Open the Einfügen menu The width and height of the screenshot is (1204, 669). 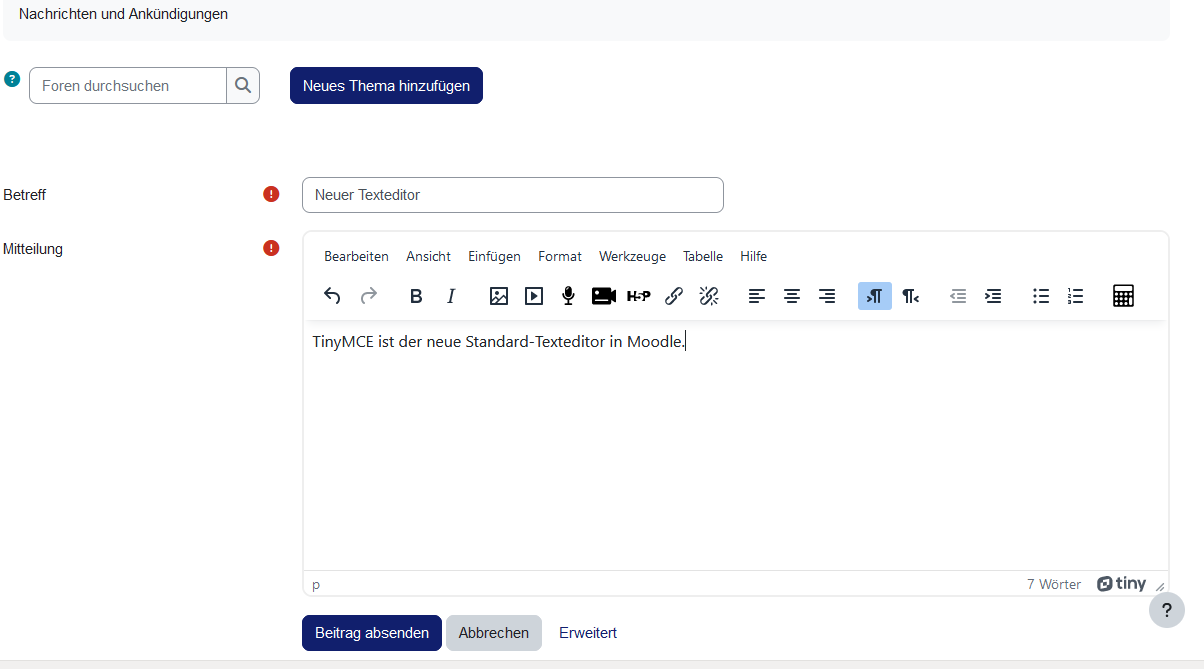click(x=494, y=257)
